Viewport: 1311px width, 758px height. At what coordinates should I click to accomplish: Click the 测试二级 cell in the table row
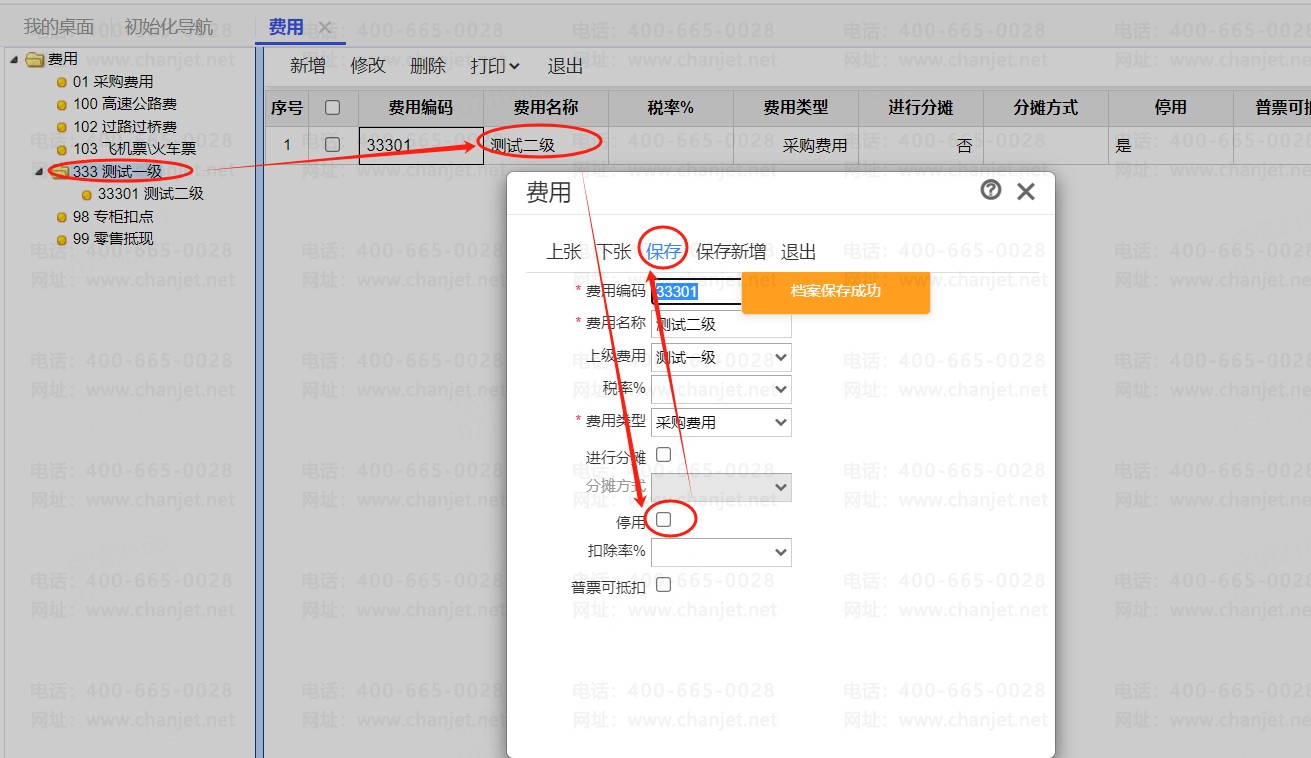click(x=546, y=145)
